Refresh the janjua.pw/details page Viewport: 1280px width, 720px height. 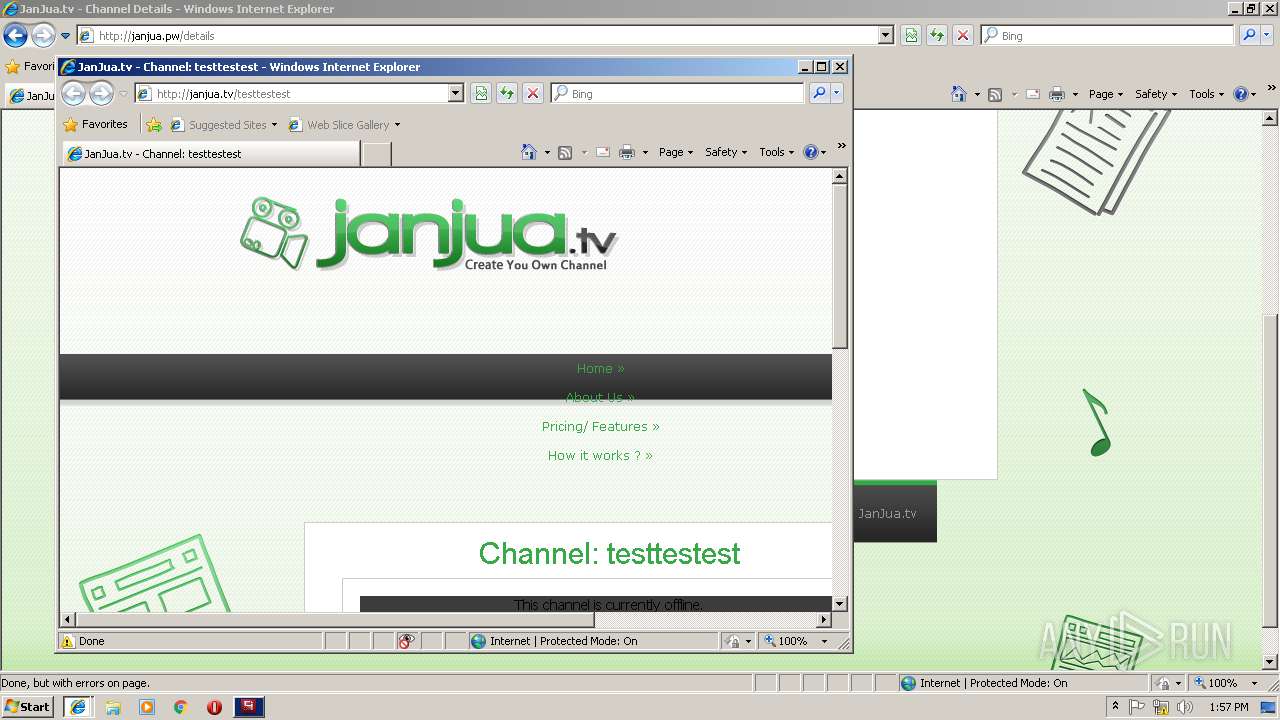pyautogui.click(x=937, y=35)
